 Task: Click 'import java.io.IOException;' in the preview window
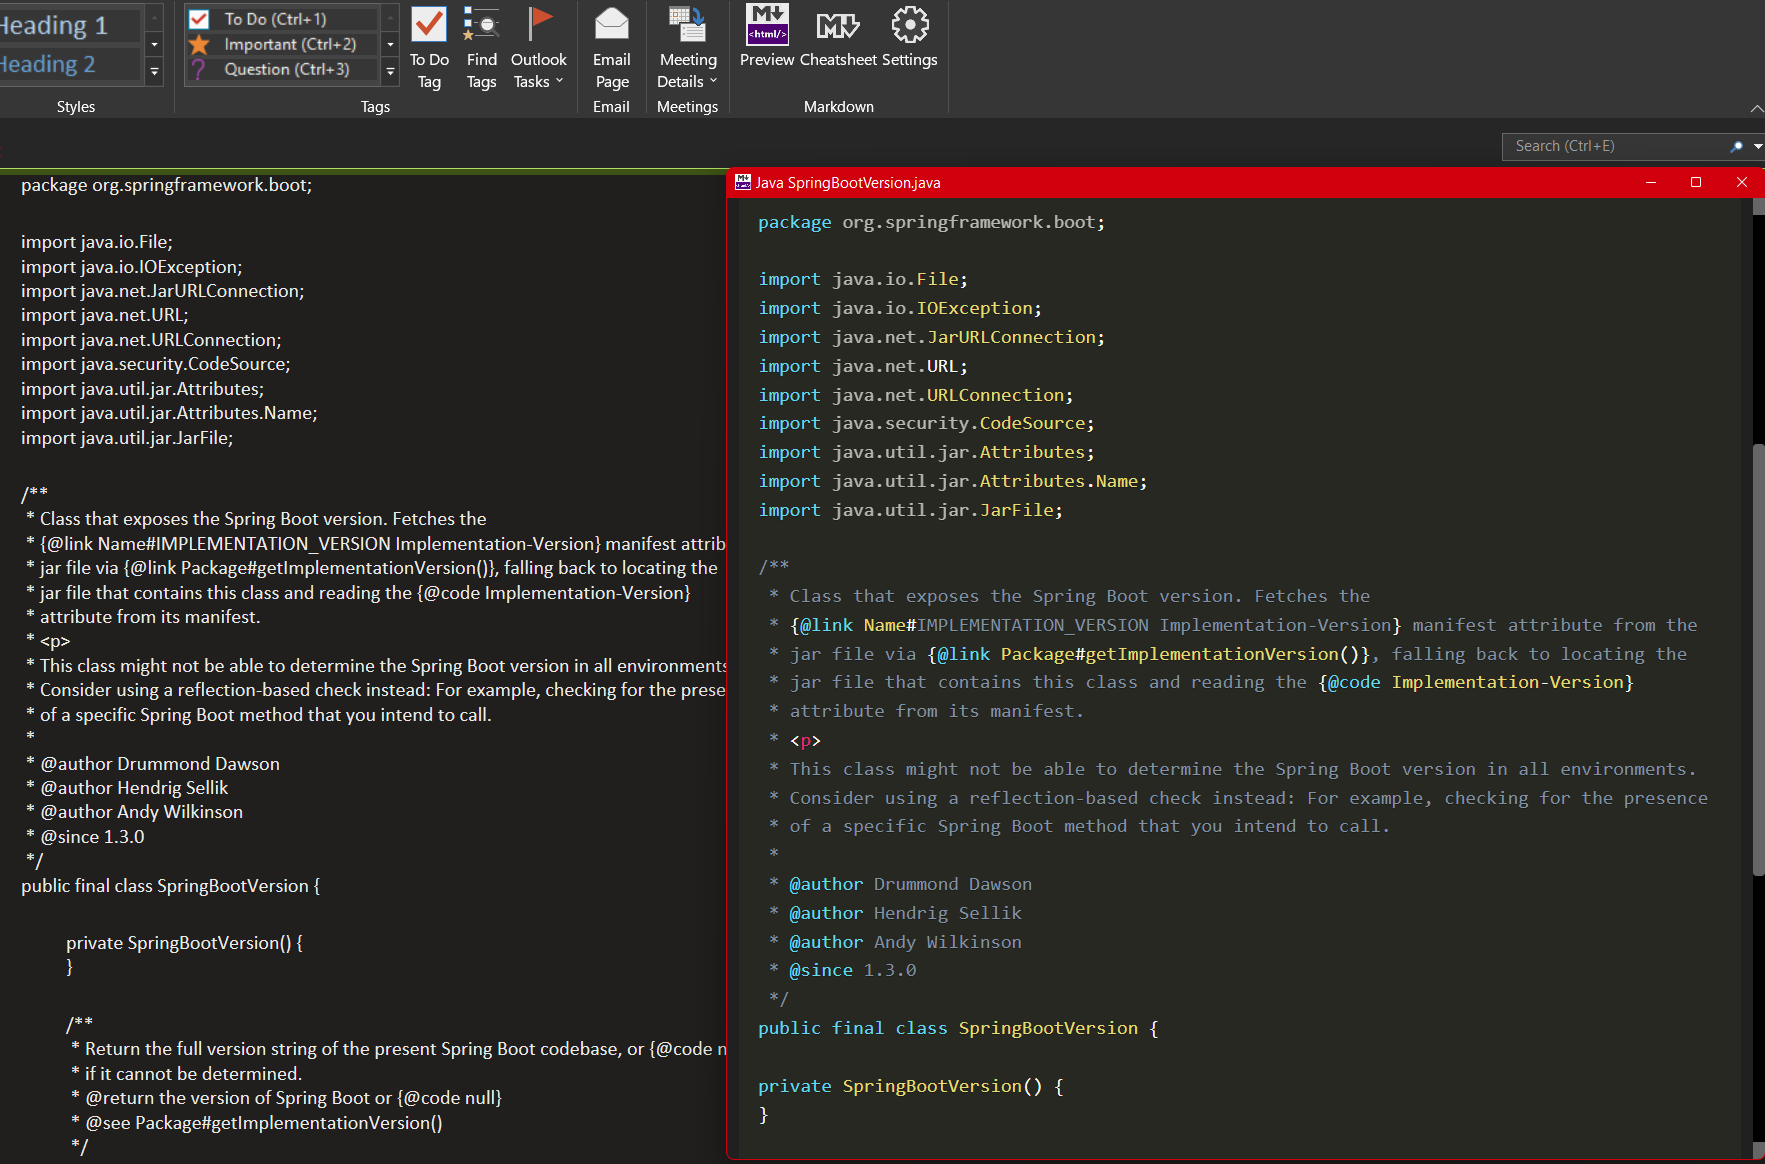[x=900, y=308]
